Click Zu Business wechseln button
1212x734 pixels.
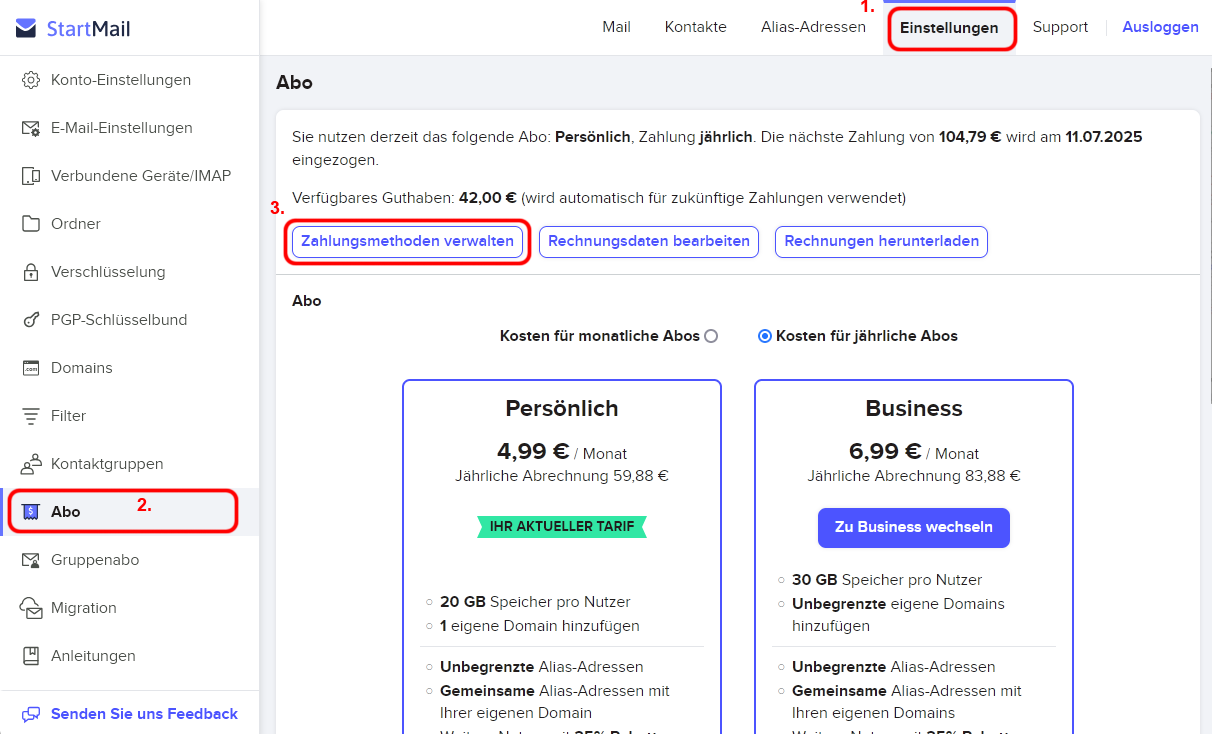point(914,527)
